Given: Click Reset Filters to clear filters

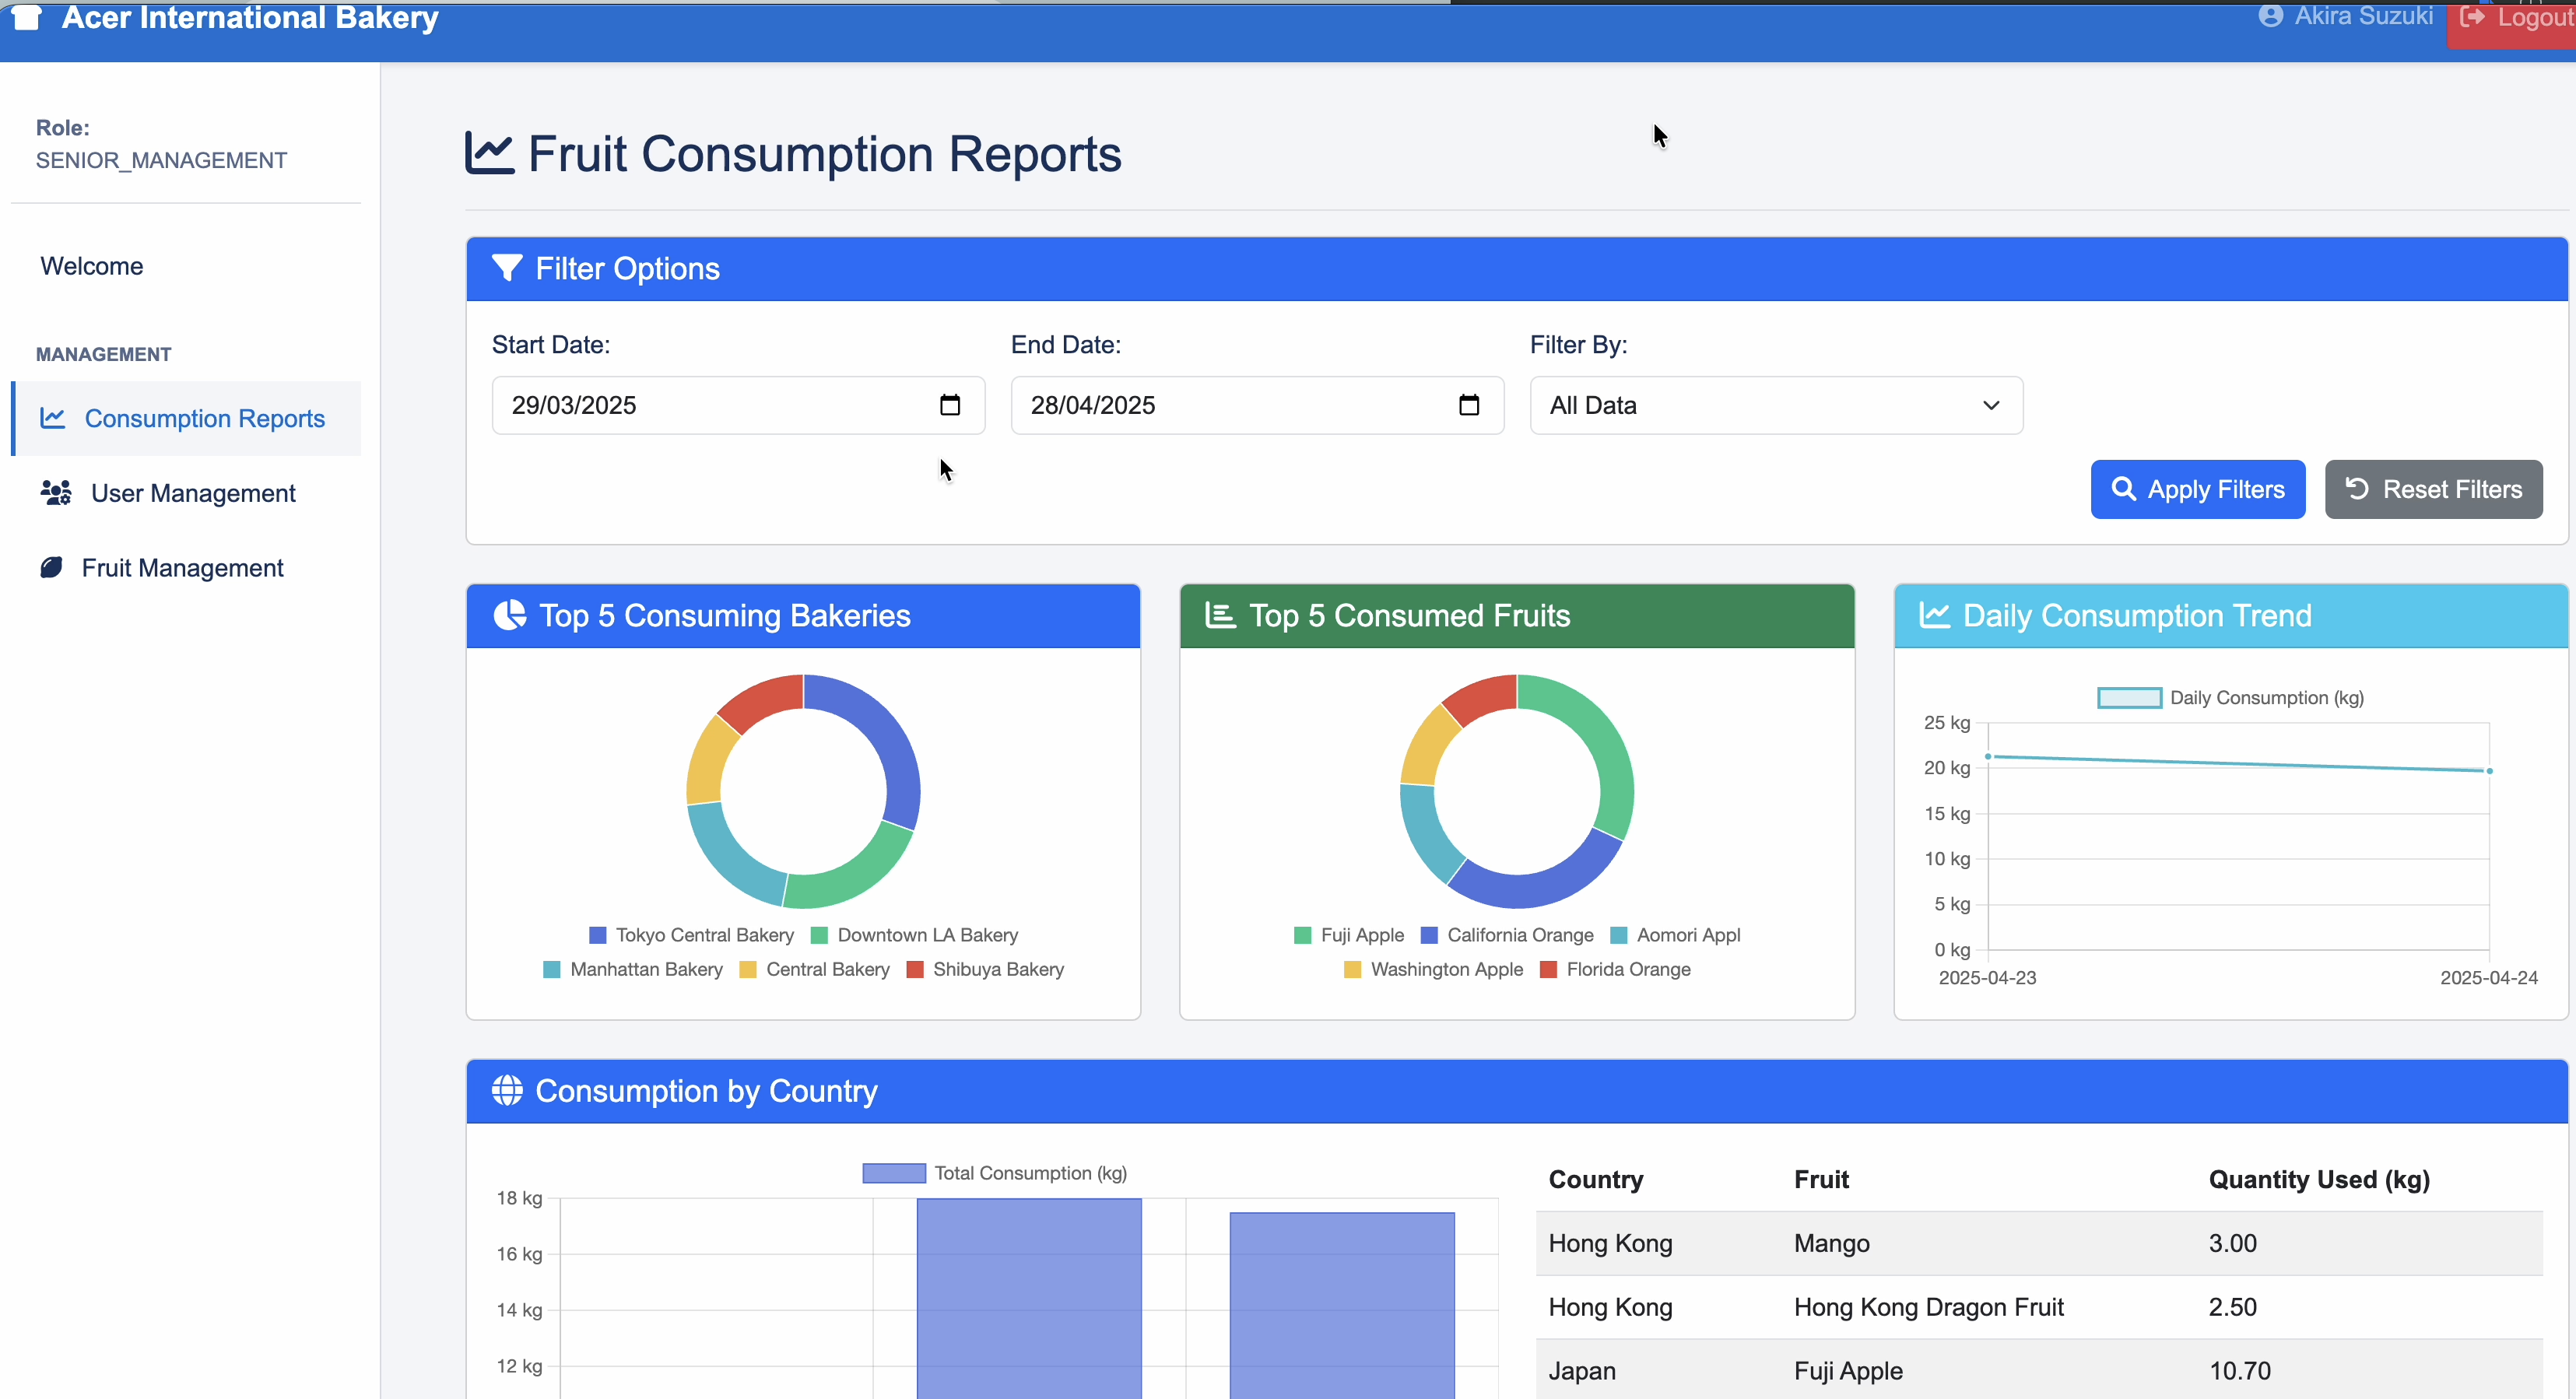Looking at the screenshot, I should click(2433, 489).
